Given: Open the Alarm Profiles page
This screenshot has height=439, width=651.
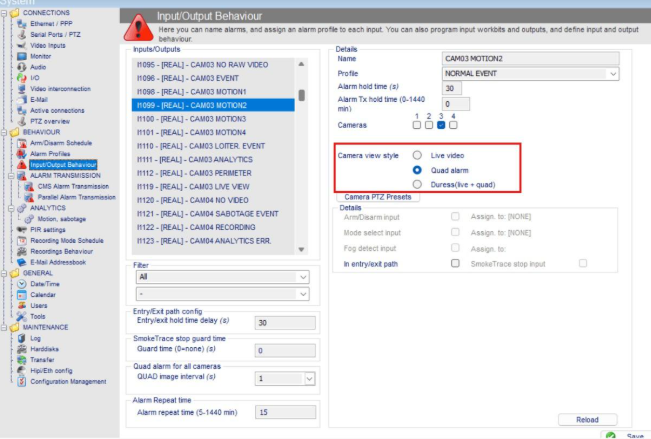Looking at the screenshot, I should click(x=50, y=153).
